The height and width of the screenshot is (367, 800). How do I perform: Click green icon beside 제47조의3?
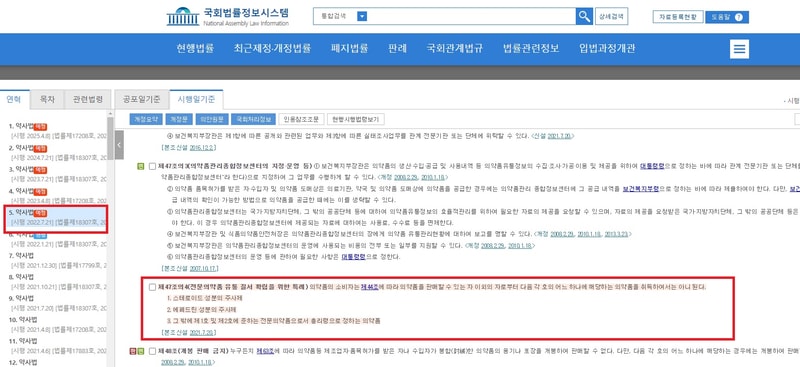point(140,166)
